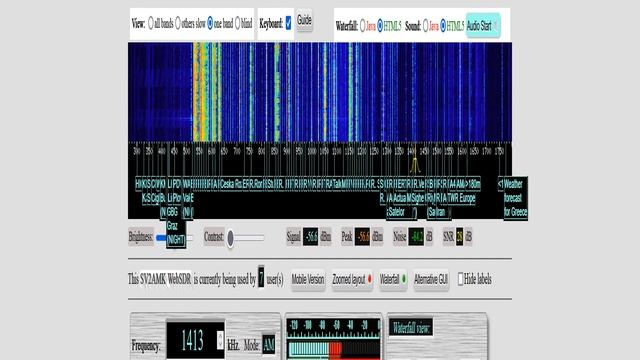640x360 pixels.
Task: Adjust the Brightness slider
Action: 175,238
